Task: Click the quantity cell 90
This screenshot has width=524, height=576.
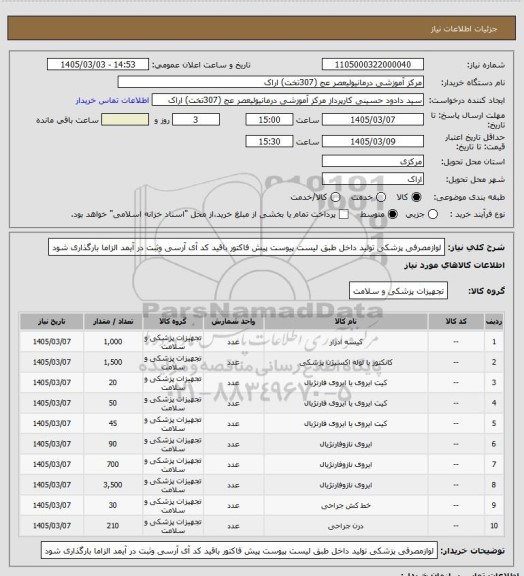Action: click(x=113, y=444)
